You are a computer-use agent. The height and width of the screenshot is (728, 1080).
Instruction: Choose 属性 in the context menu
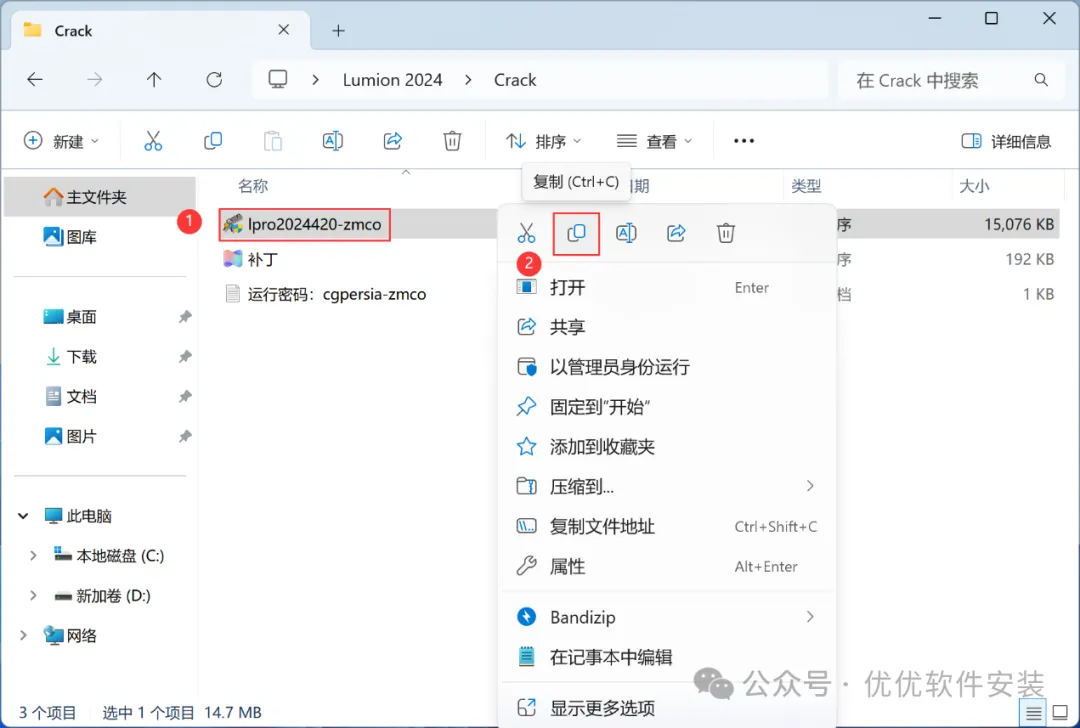pos(667,566)
